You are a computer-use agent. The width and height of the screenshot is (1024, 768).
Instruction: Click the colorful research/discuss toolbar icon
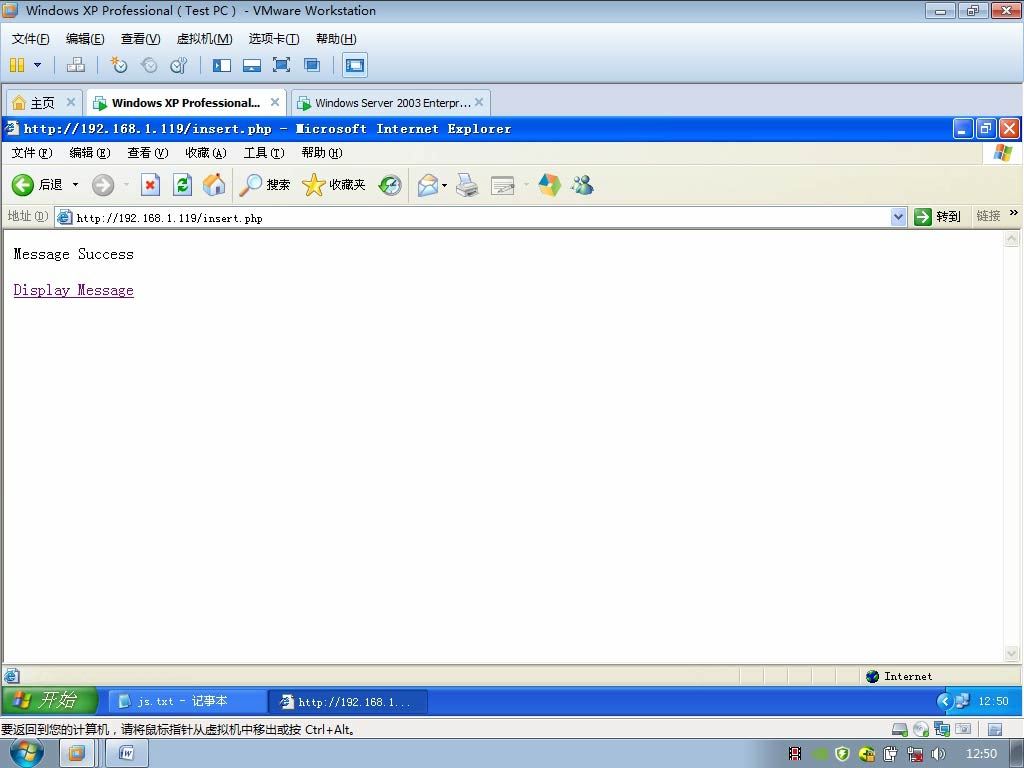coord(549,185)
